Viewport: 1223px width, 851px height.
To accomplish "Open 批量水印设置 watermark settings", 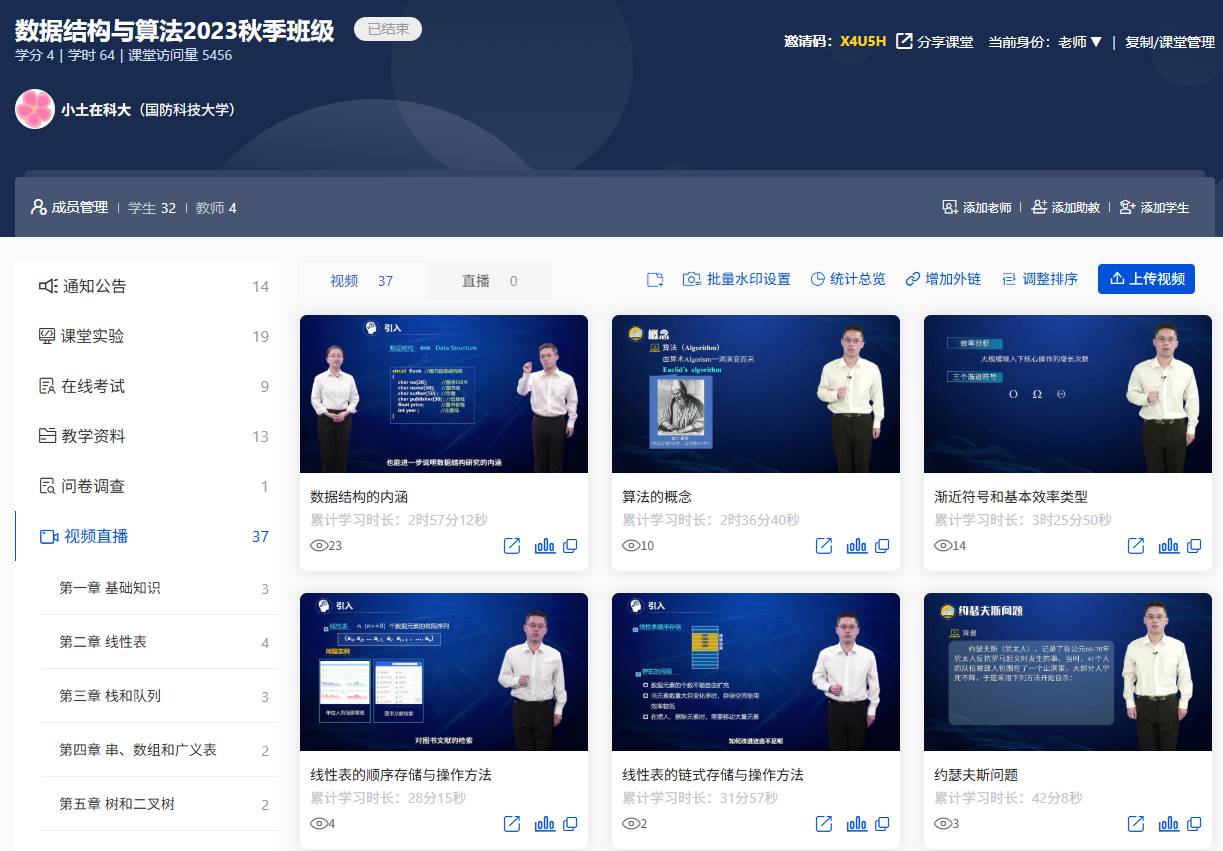I will [737, 280].
